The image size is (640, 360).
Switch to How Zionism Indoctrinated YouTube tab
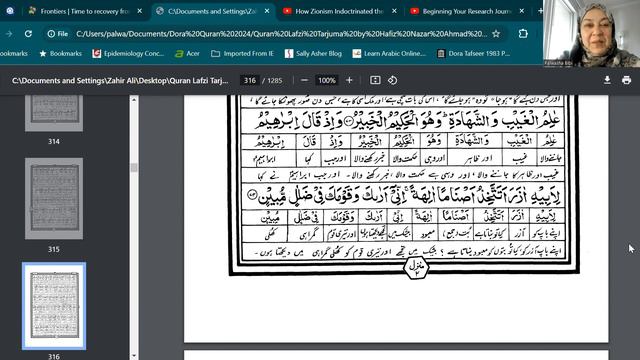338,11
